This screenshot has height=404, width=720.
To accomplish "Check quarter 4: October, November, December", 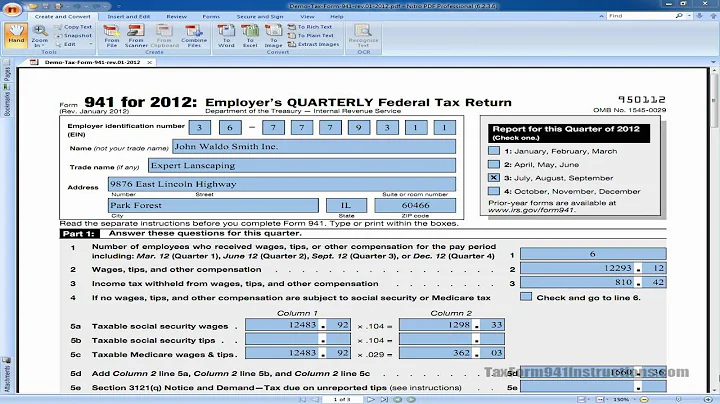I will (x=494, y=191).
